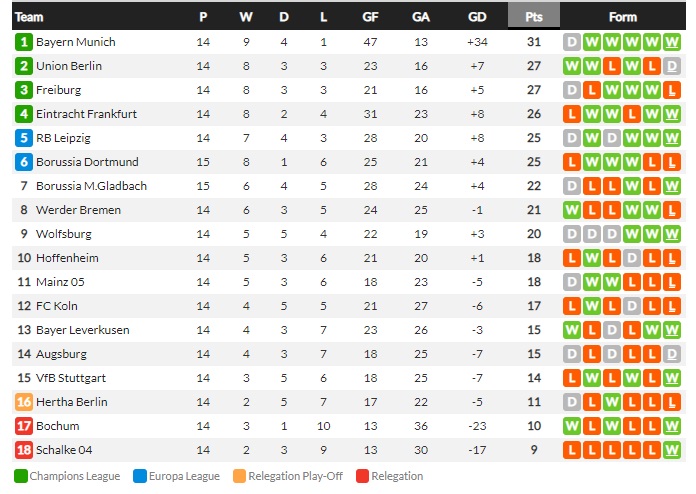The height and width of the screenshot is (494, 696).
Task: Click Hertha Berlin's orange position 16 badge
Action: 24,402
